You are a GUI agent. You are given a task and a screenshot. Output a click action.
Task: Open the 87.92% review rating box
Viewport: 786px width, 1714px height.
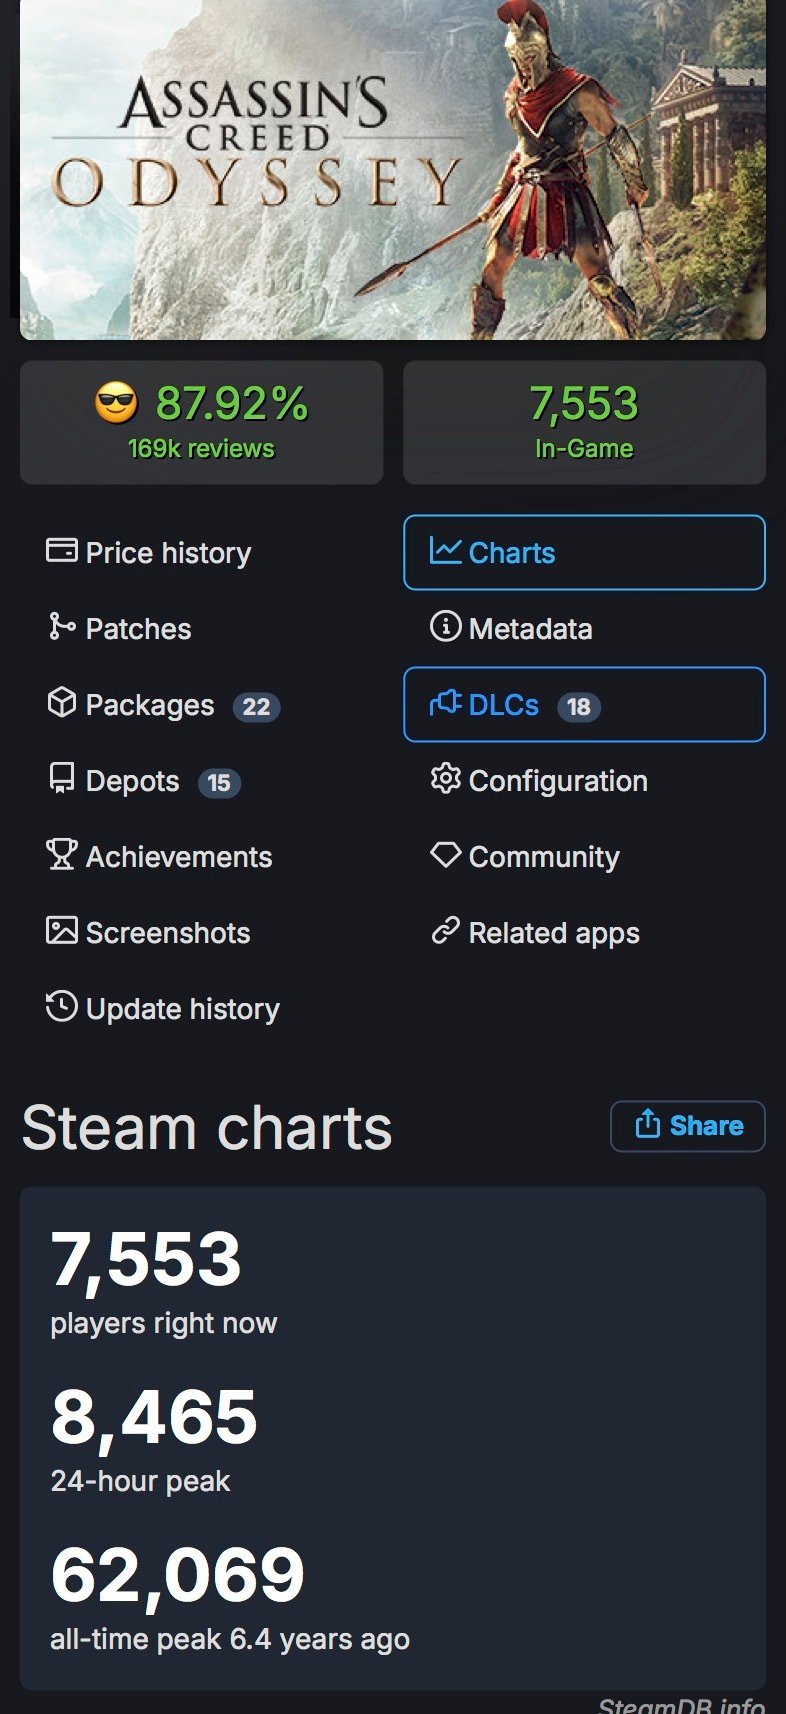201,422
